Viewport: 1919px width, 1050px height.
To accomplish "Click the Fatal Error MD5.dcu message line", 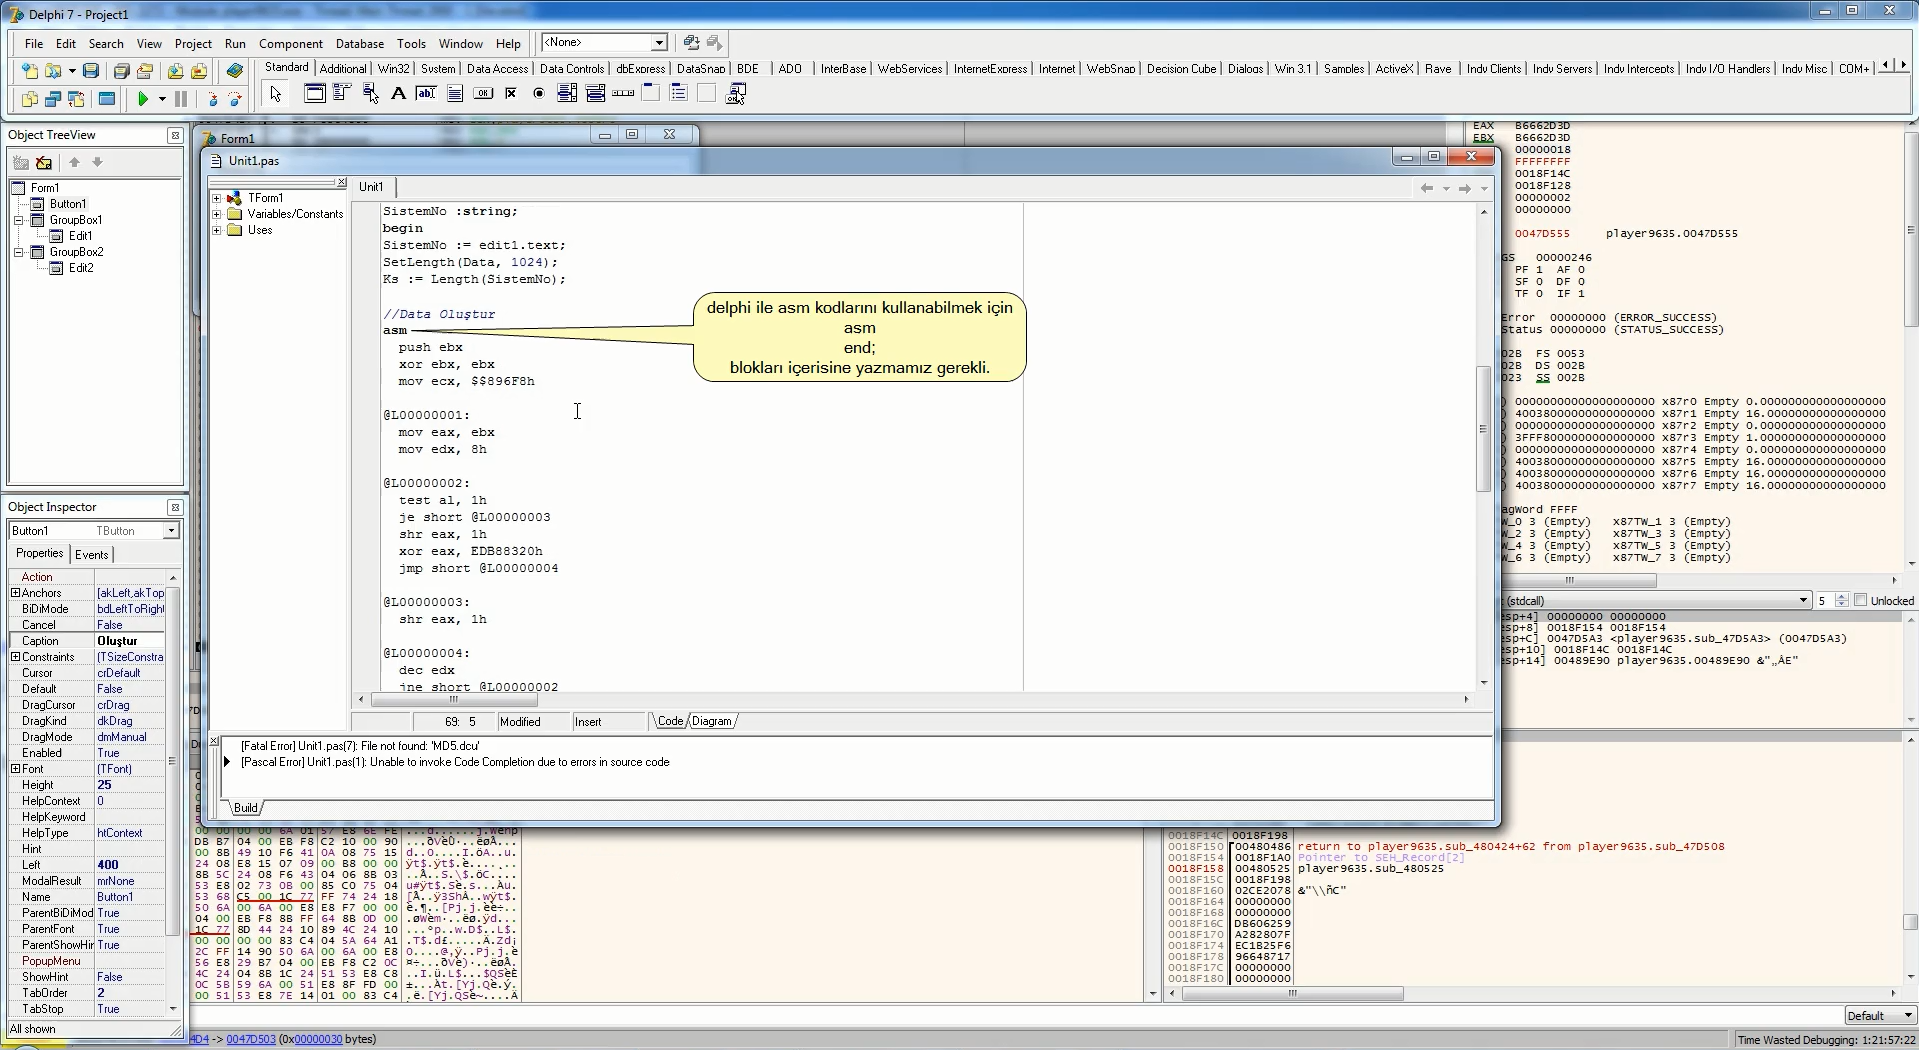I will coord(360,746).
